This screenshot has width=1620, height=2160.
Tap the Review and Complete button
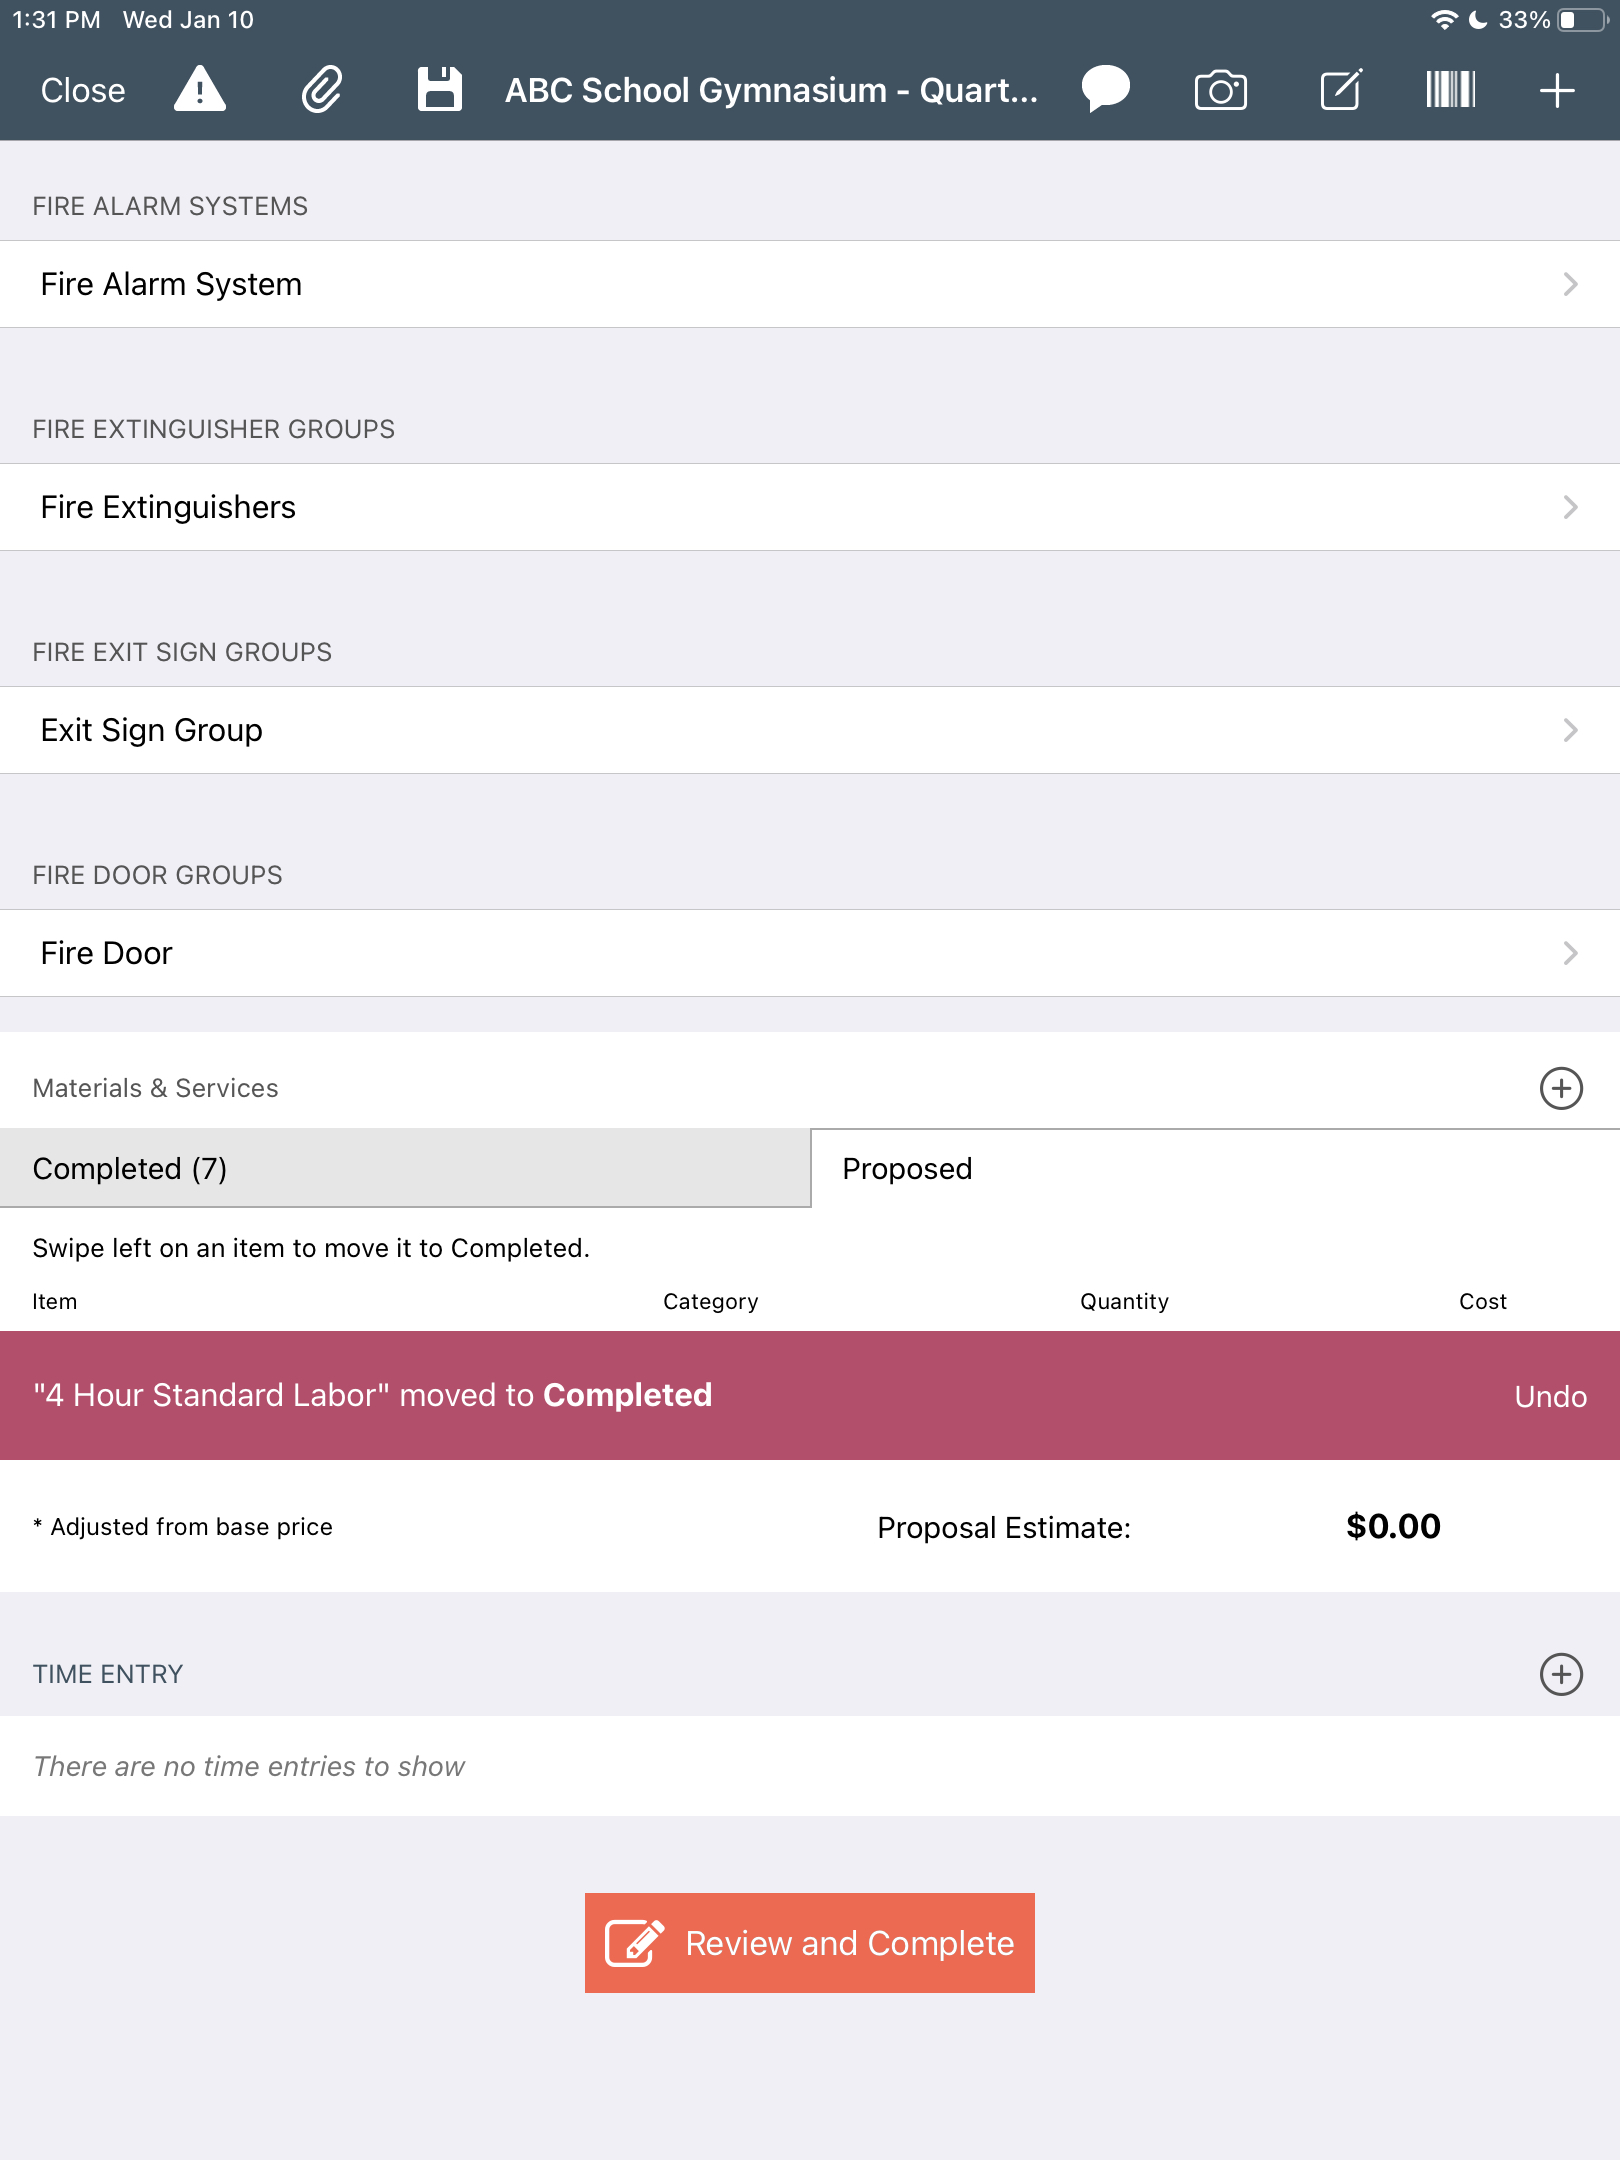[810, 1943]
